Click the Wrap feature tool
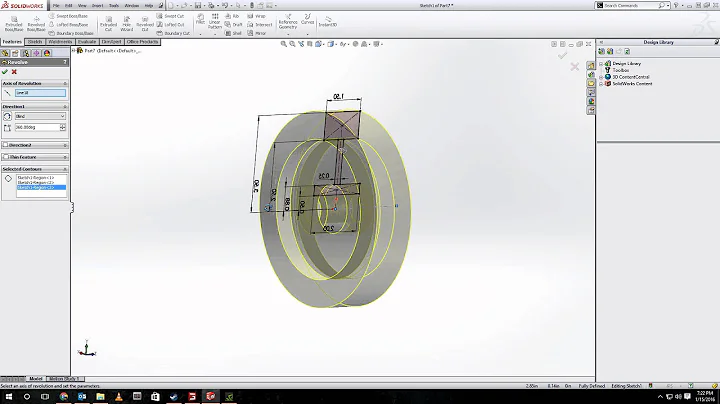This screenshot has width=720, height=404. [256, 16]
